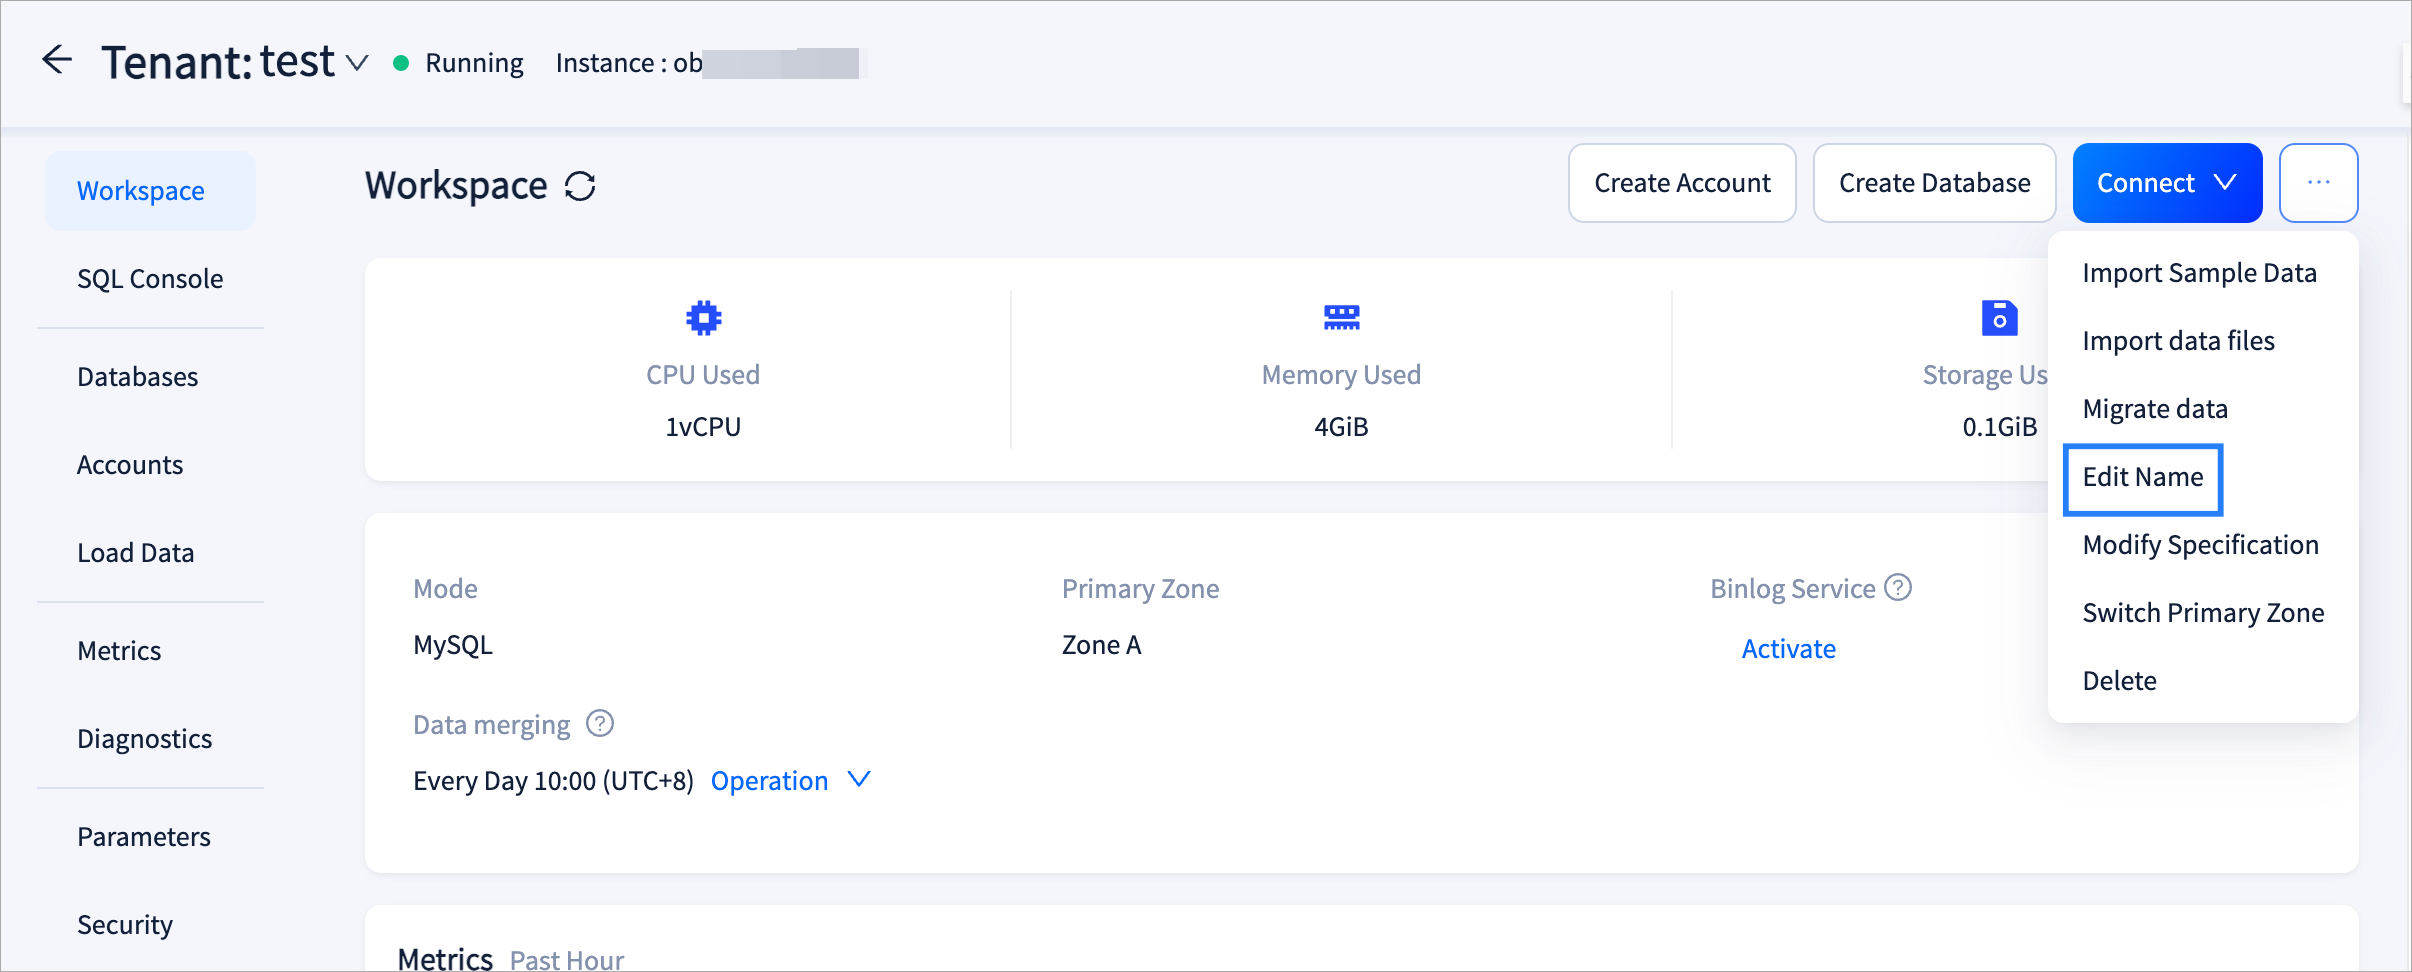
Task: Click the Data merging help icon
Action: click(x=600, y=723)
